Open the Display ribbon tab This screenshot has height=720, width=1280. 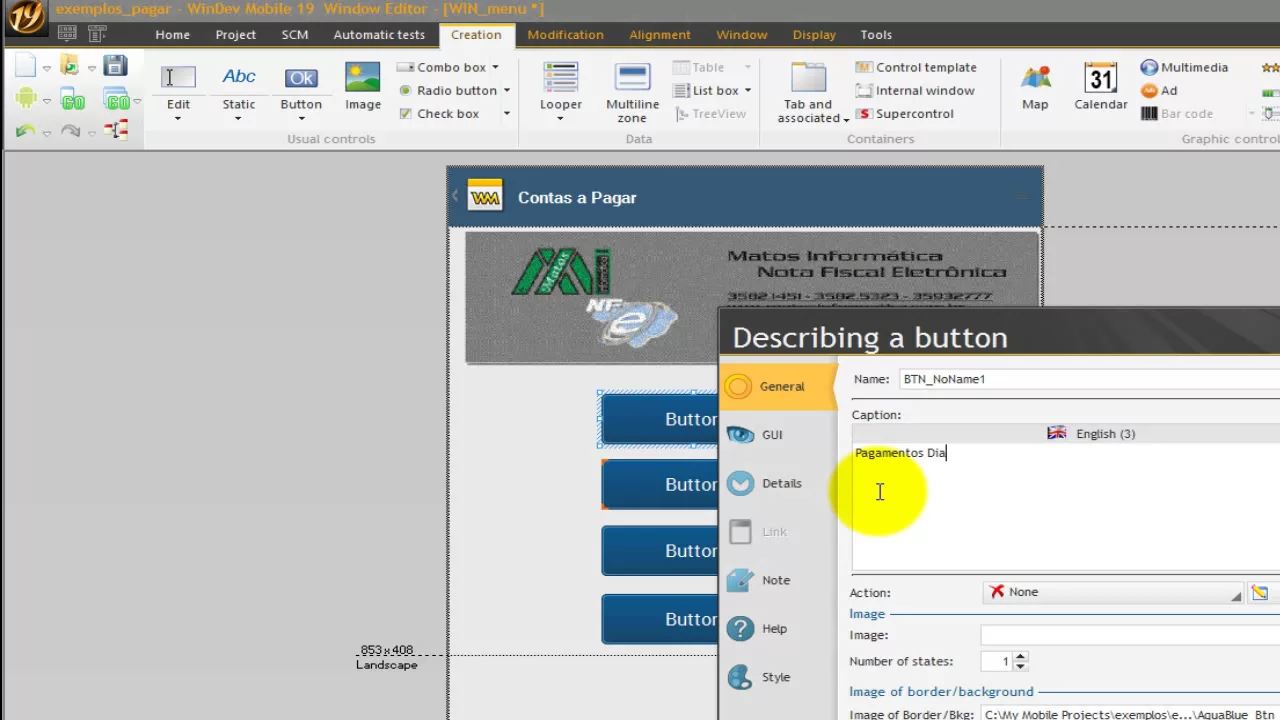(814, 34)
